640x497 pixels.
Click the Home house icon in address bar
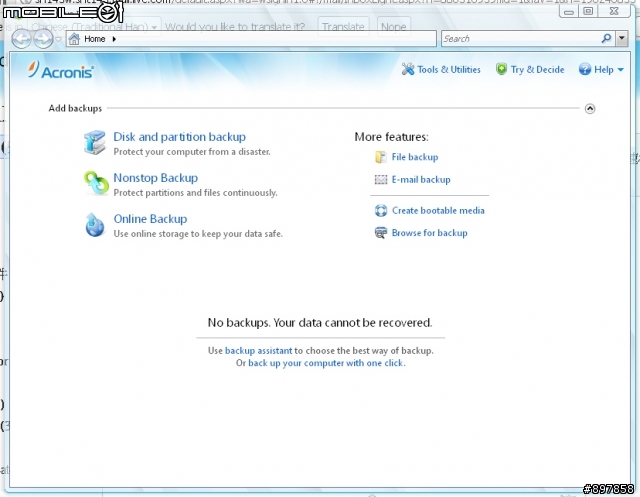tap(74, 39)
